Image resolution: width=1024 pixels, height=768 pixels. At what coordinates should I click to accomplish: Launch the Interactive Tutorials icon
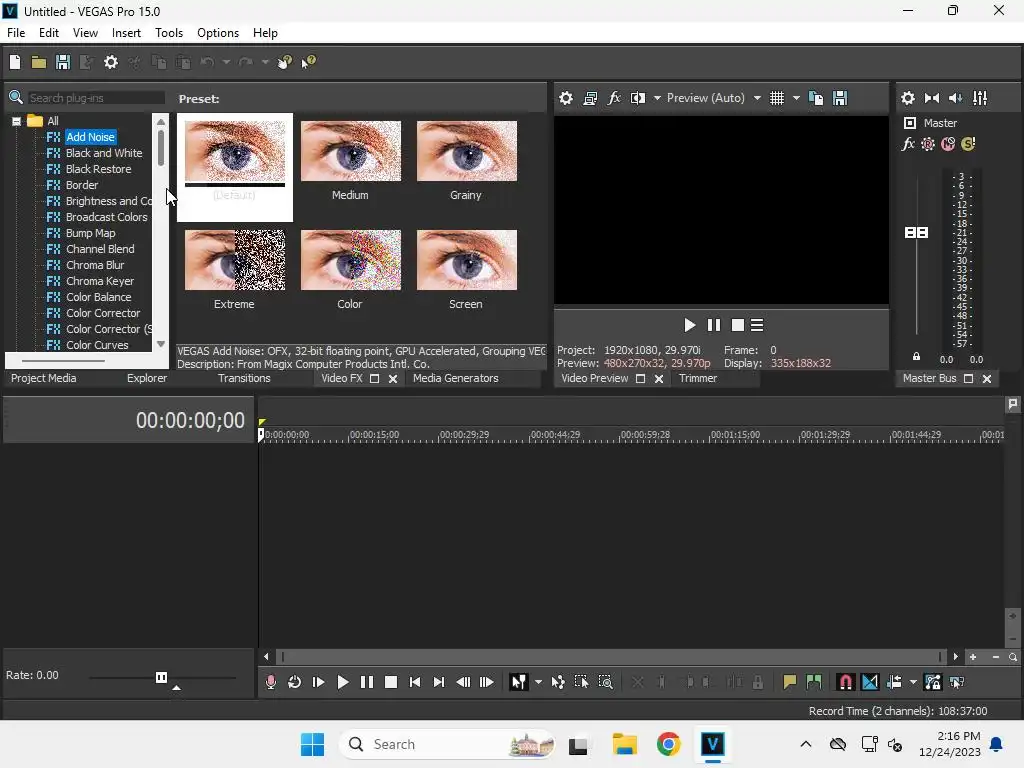(x=285, y=62)
